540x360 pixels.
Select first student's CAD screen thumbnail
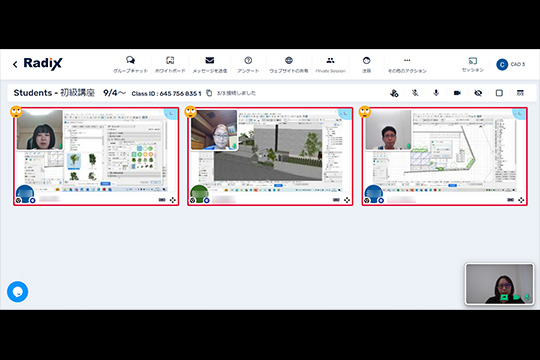[96, 152]
